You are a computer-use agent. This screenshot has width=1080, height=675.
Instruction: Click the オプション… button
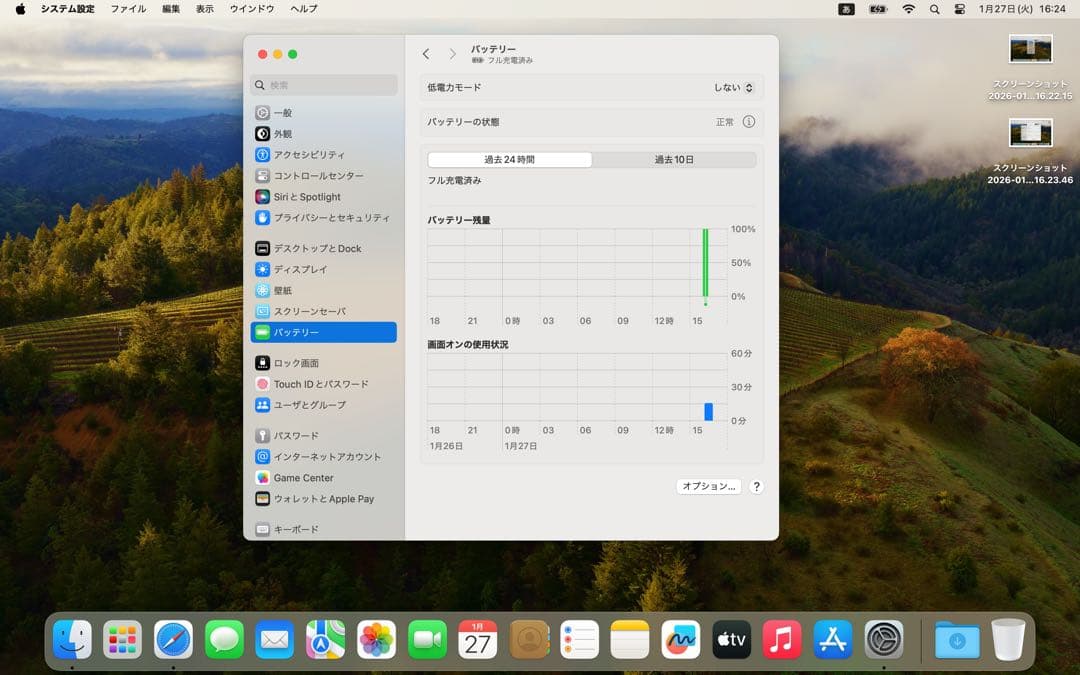[709, 486]
